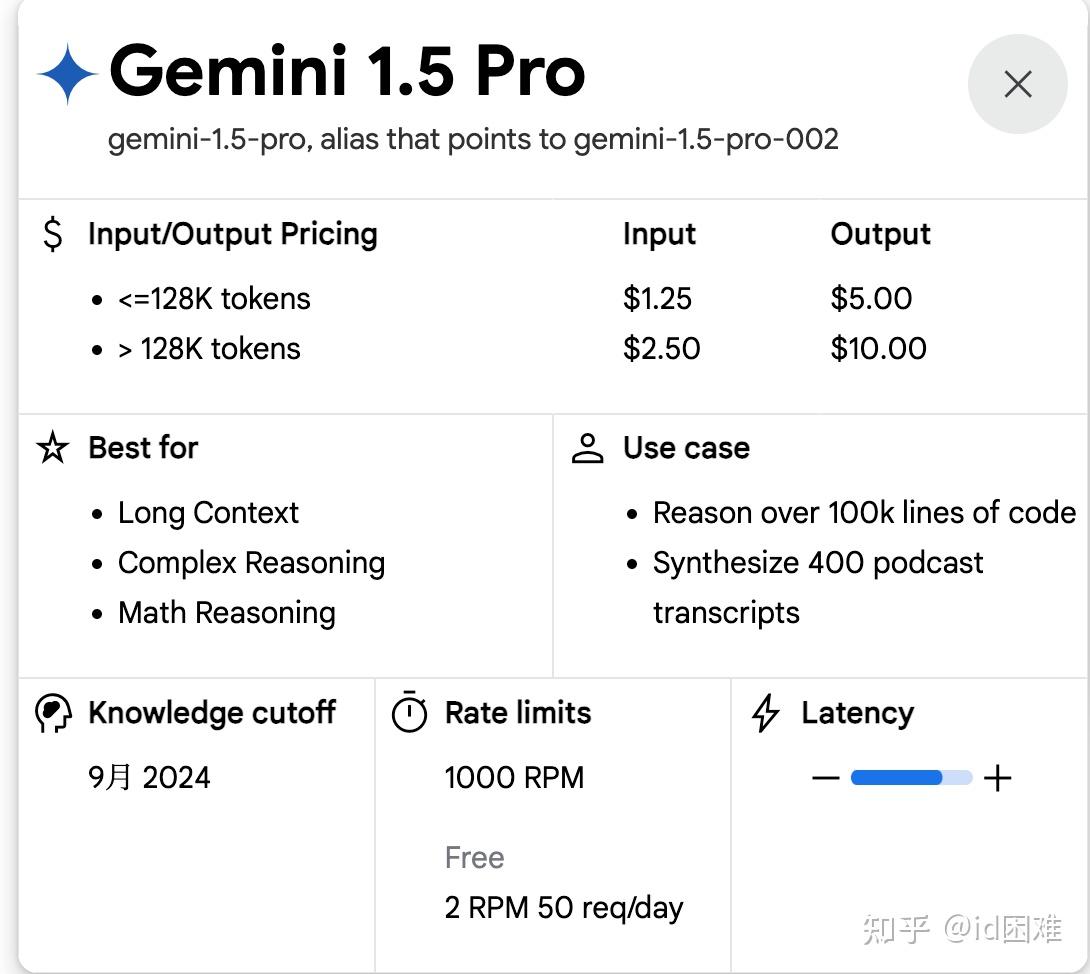Click the Free tier label
The height and width of the screenshot is (974, 1090).
click(474, 858)
